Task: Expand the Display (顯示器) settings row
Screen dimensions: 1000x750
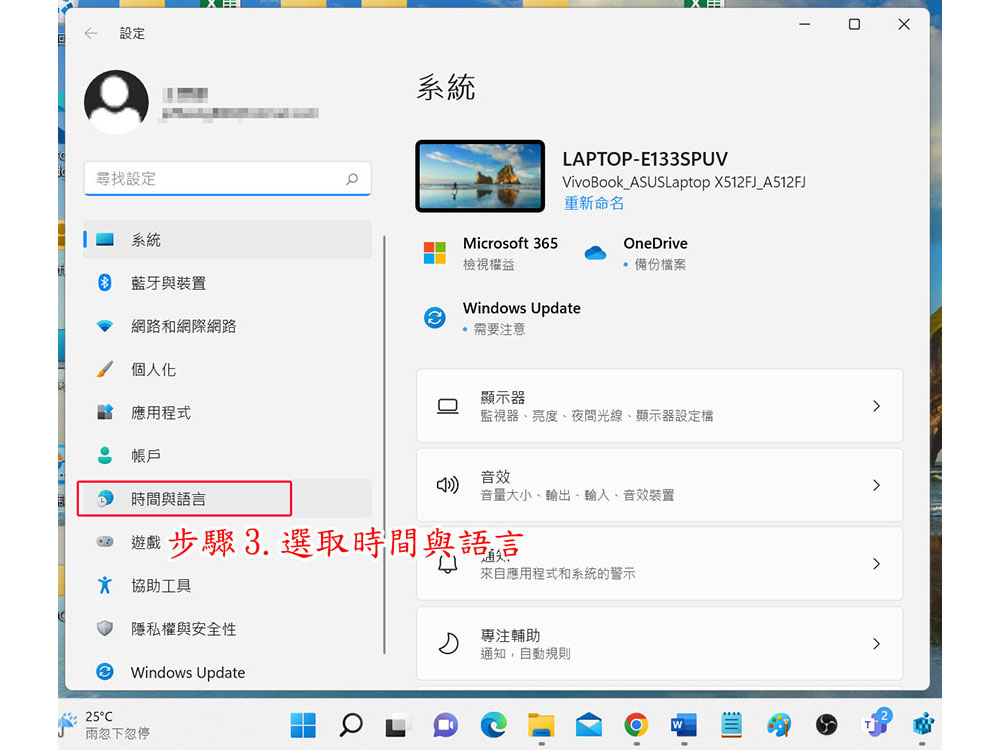Action: (x=659, y=406)
